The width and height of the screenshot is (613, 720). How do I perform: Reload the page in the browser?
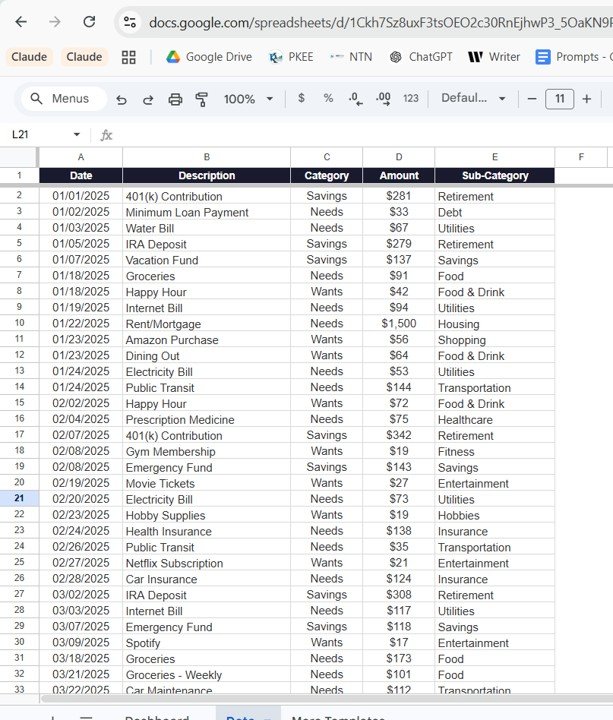(89, 22)
